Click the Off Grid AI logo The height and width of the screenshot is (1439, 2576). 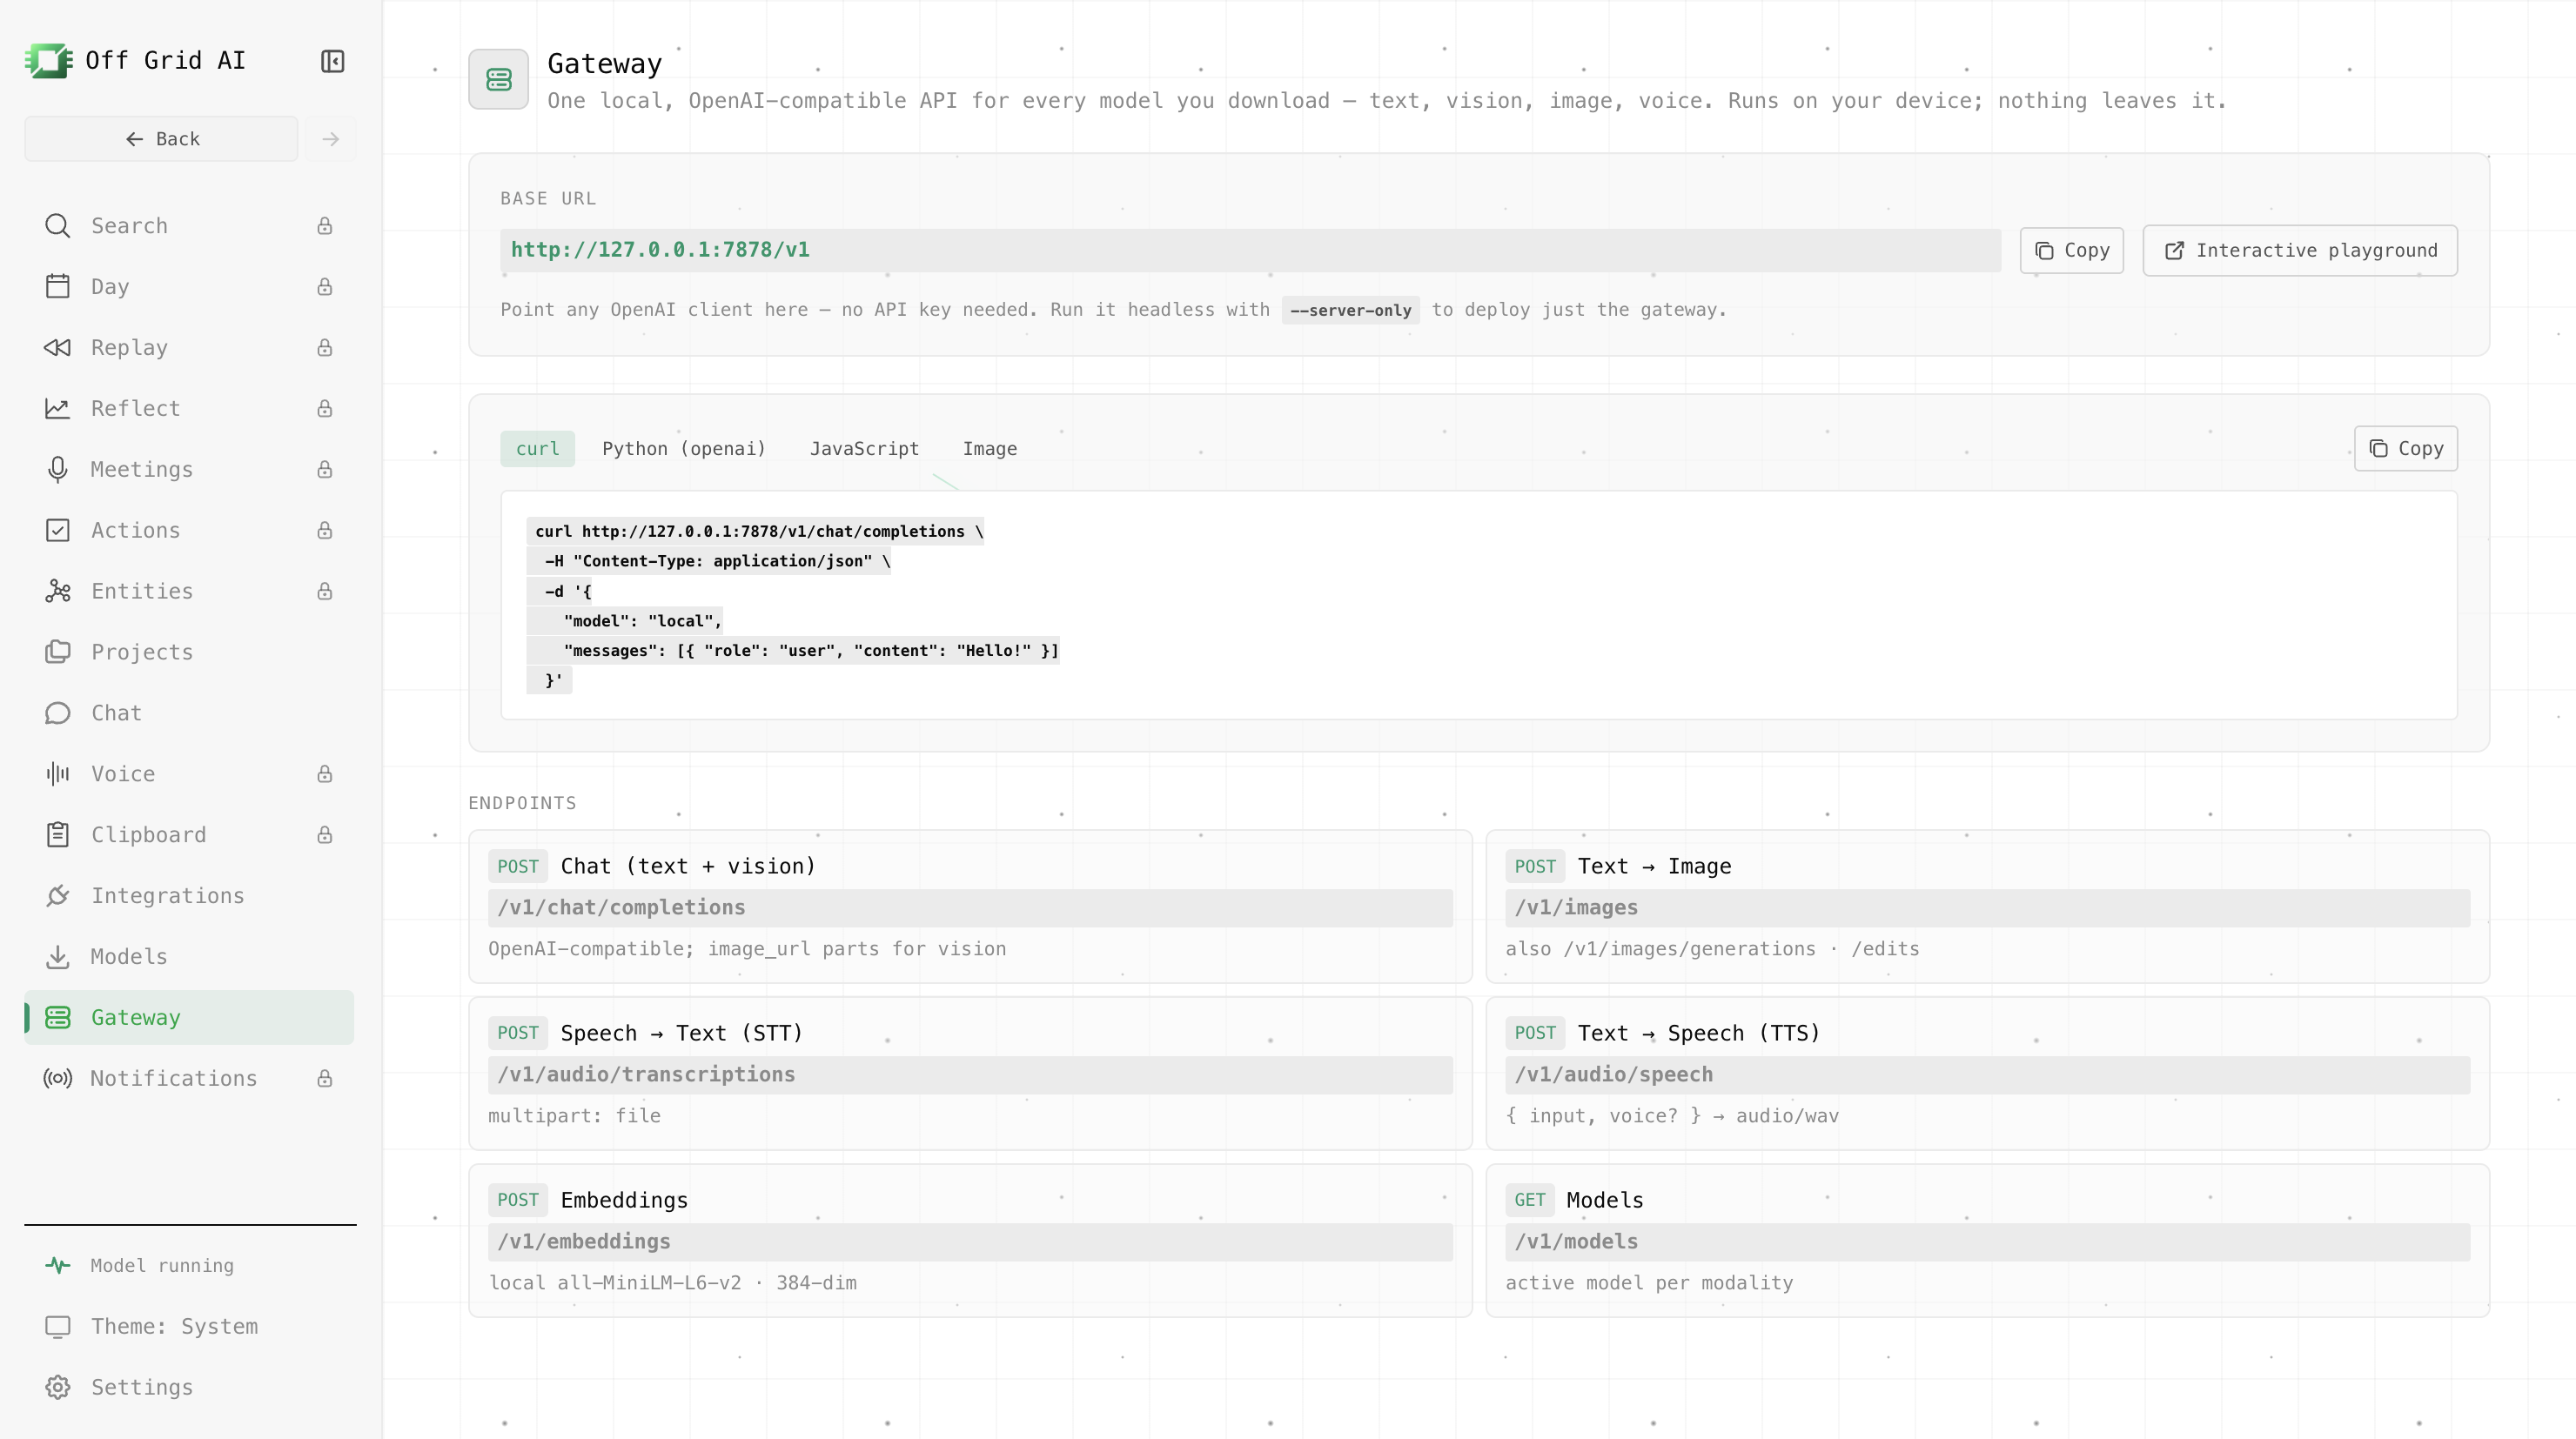[49, 61]
